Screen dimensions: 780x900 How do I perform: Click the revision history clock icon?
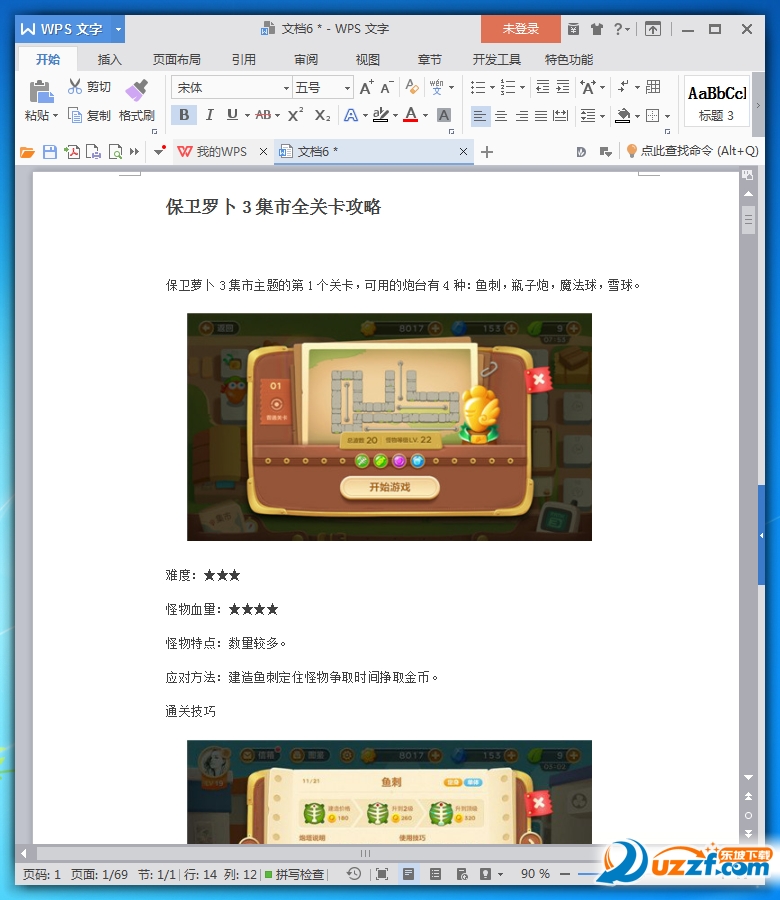354,874
